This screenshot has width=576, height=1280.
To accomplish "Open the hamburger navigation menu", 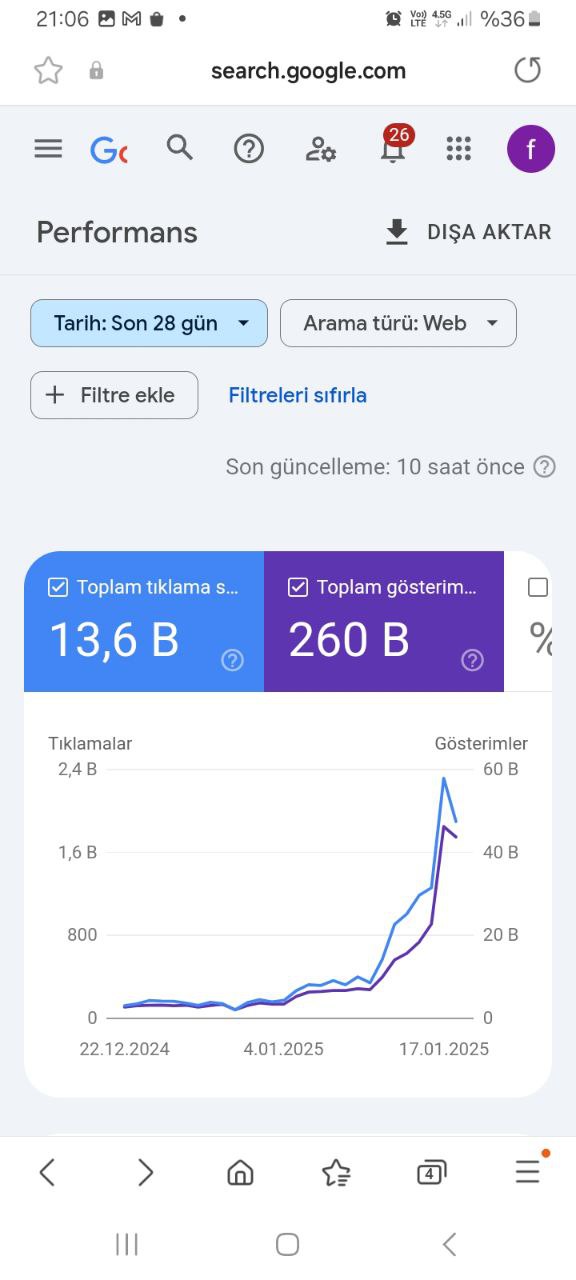I will tap(48, 149).
